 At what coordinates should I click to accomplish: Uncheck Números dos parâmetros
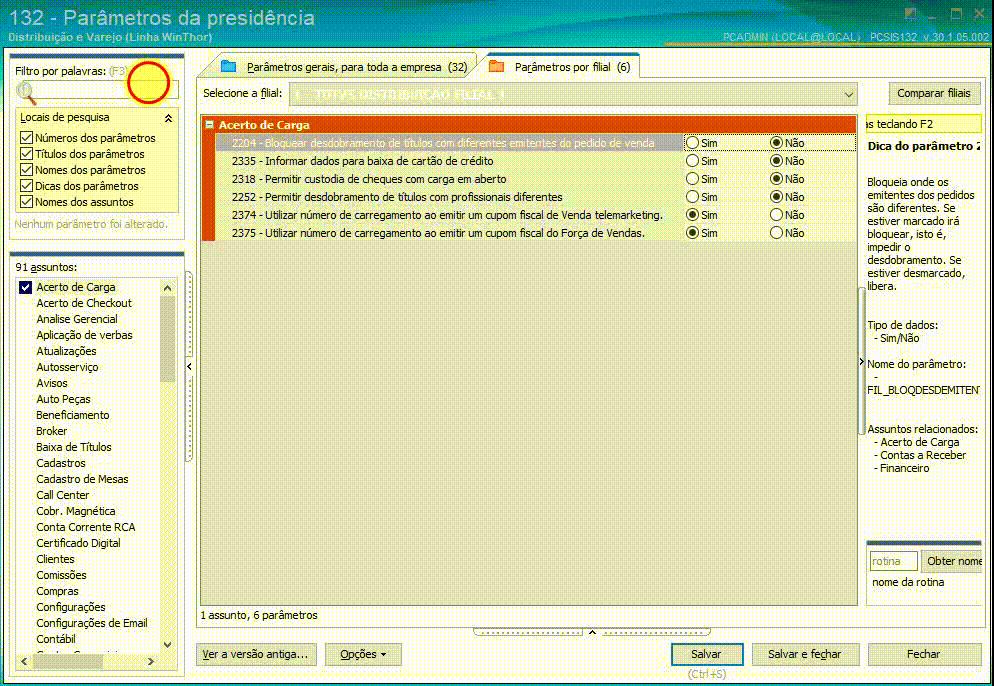(26, 138)
